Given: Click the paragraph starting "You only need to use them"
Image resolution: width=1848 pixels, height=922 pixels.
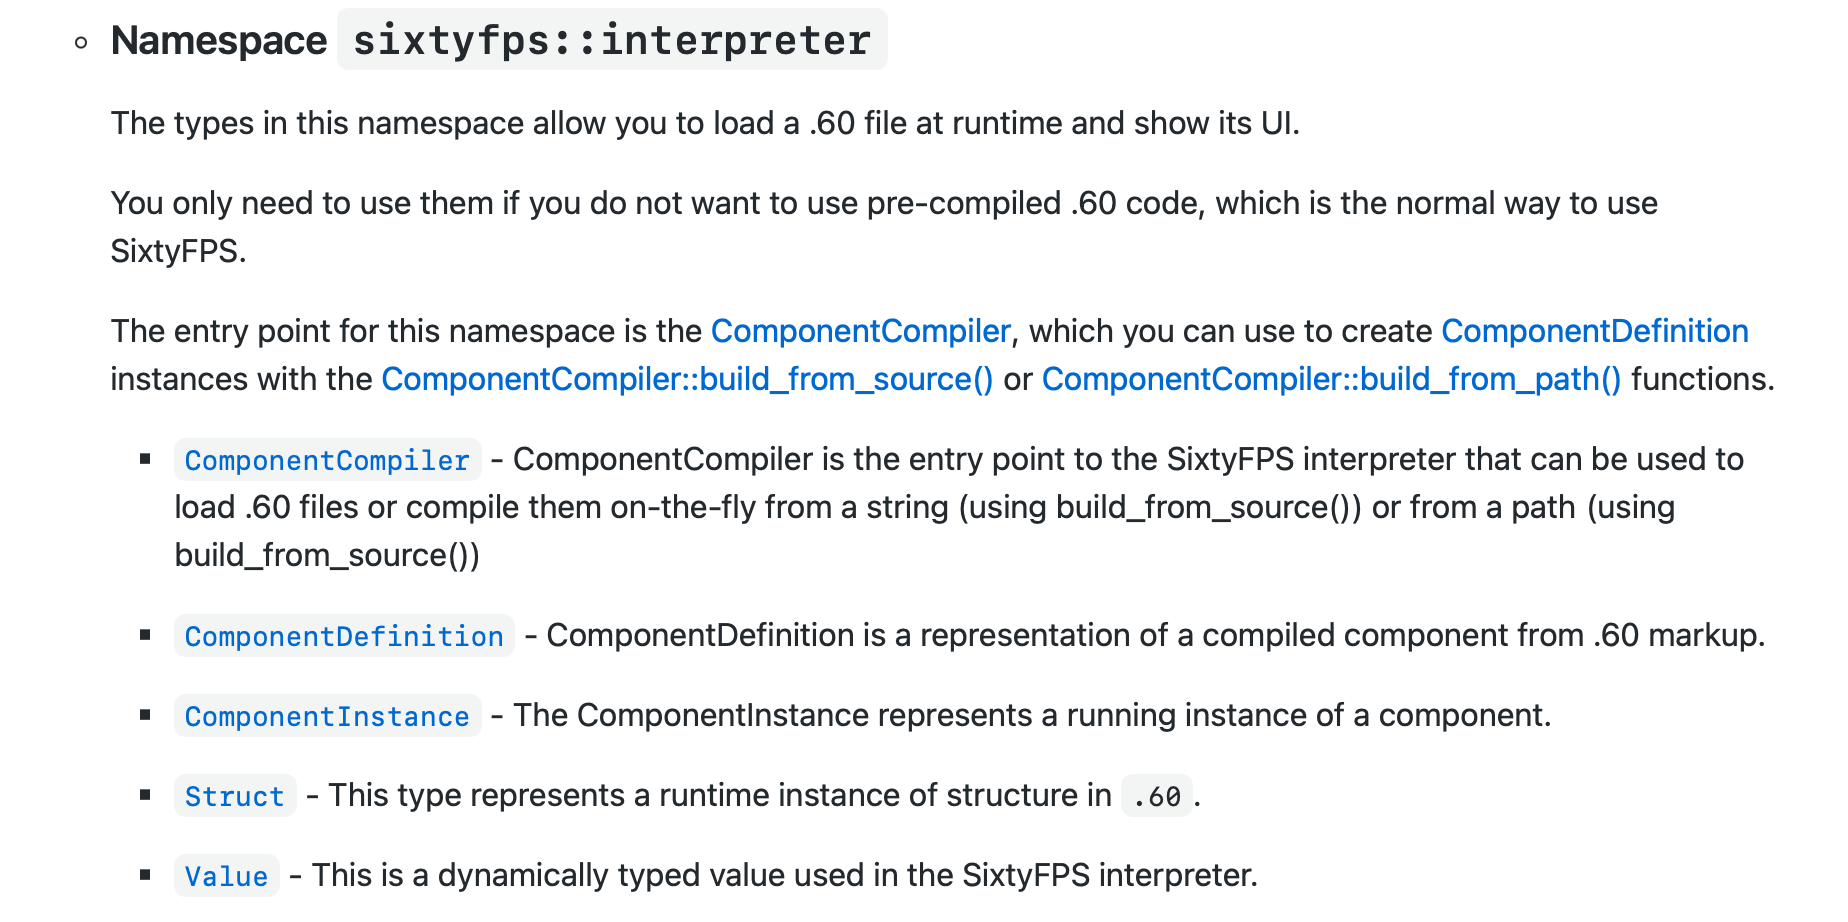Looking at the screenshot, I should (x=884, y=203).
